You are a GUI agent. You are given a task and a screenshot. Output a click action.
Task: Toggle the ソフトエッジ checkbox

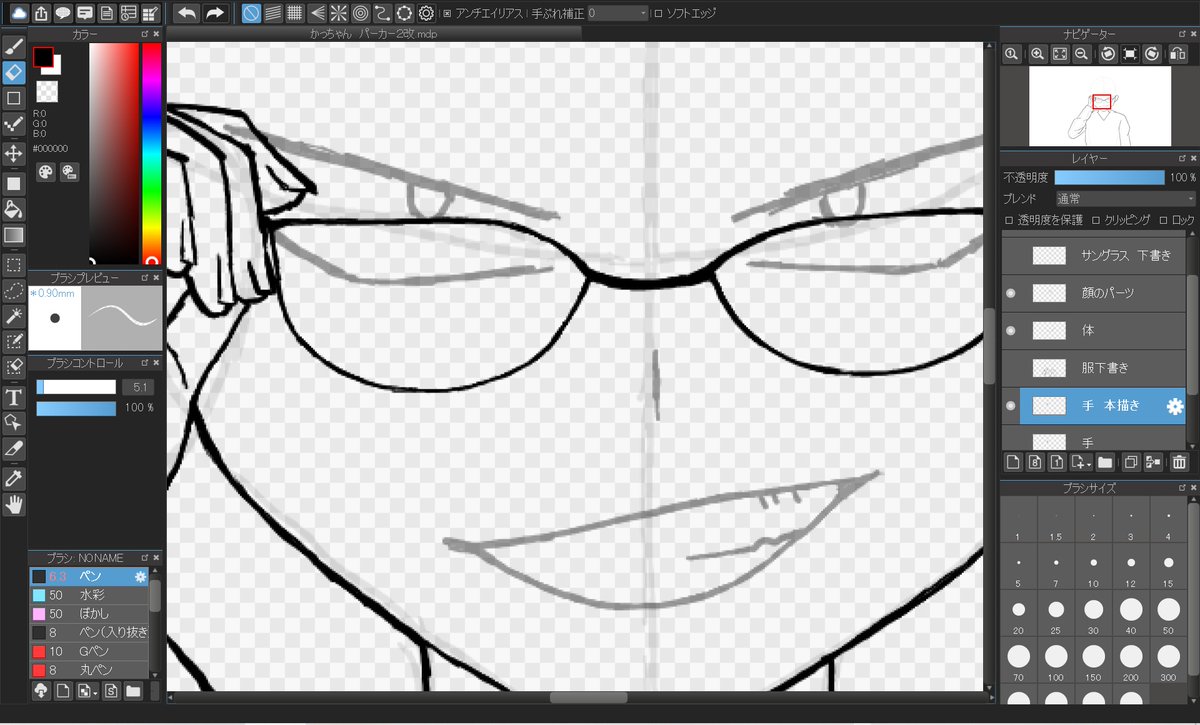[x=657, y=13]
